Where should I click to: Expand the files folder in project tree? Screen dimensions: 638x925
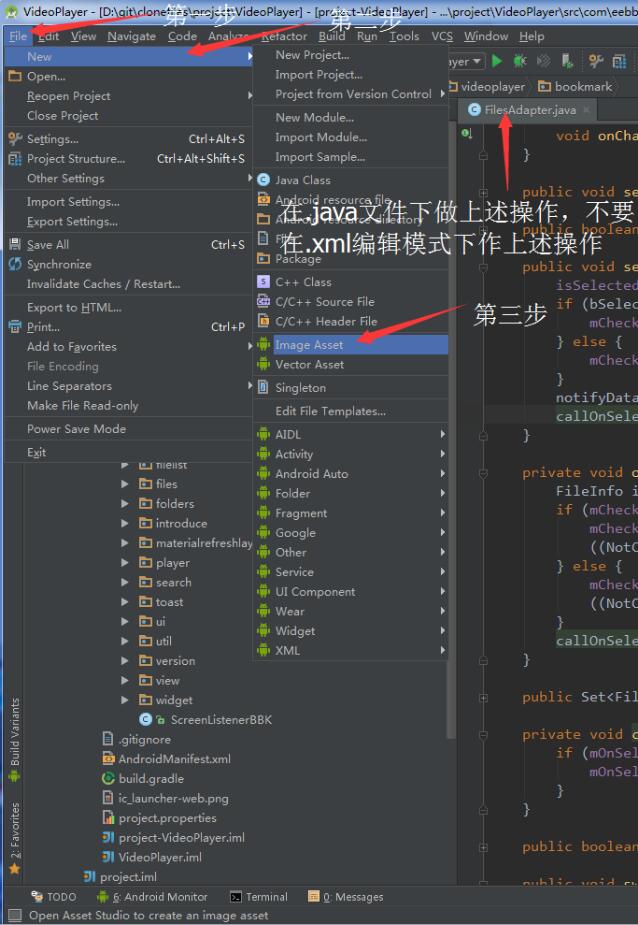[125, 484]
